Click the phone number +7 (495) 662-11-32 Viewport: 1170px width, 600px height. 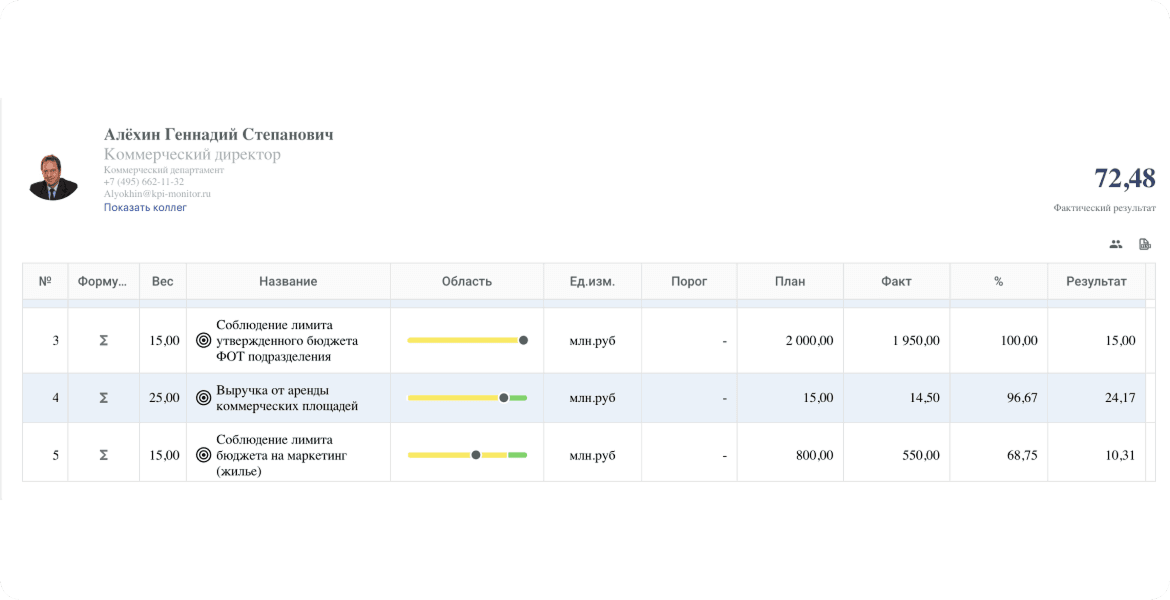click(x=144, y=181)
